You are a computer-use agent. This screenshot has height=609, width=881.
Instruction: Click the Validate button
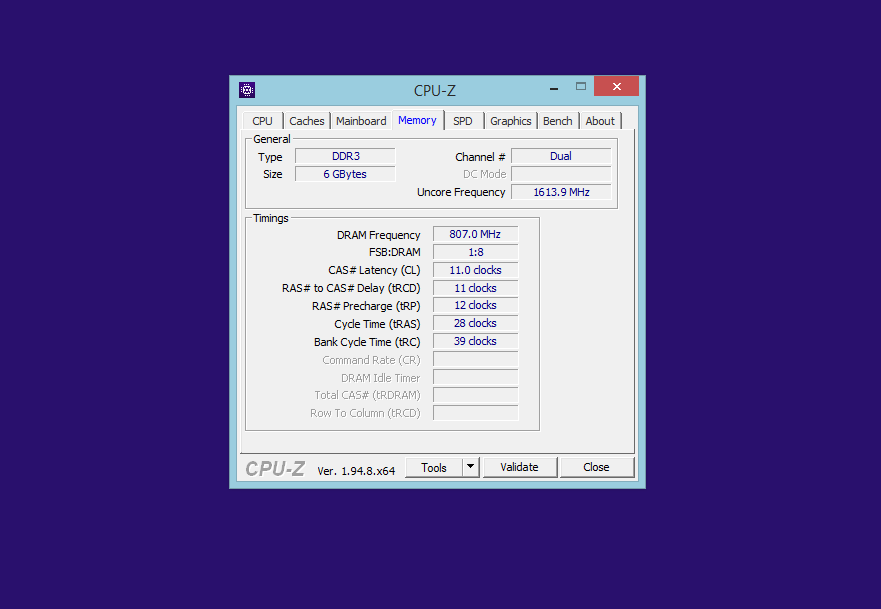pos(520,467)
